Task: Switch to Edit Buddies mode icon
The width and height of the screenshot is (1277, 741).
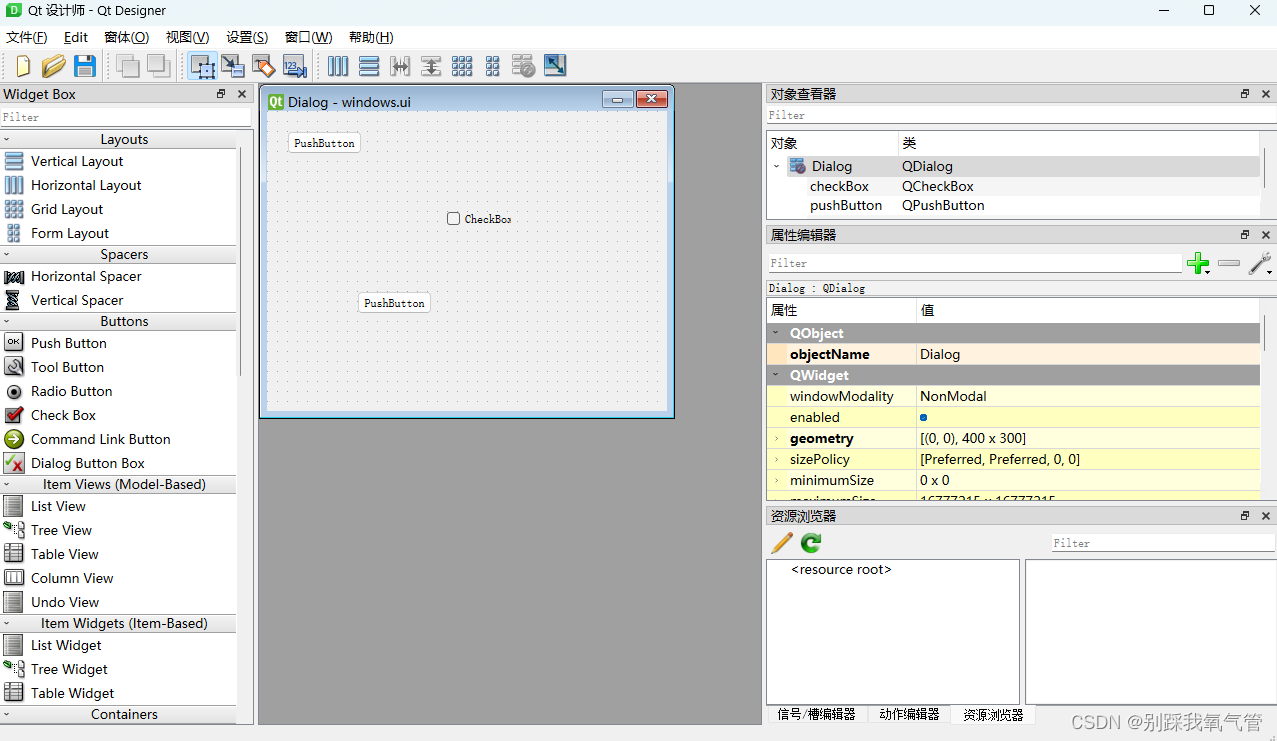Action: 263,66
